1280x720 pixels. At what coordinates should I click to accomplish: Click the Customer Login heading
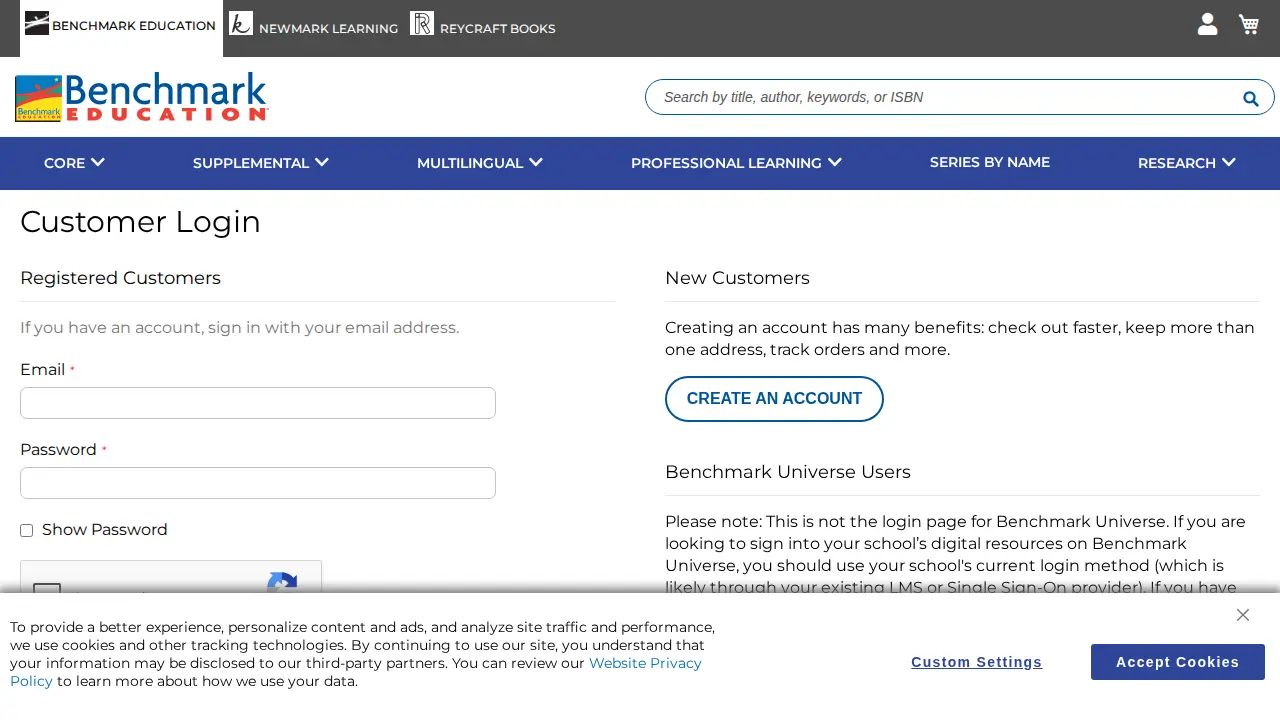point(140,222)
